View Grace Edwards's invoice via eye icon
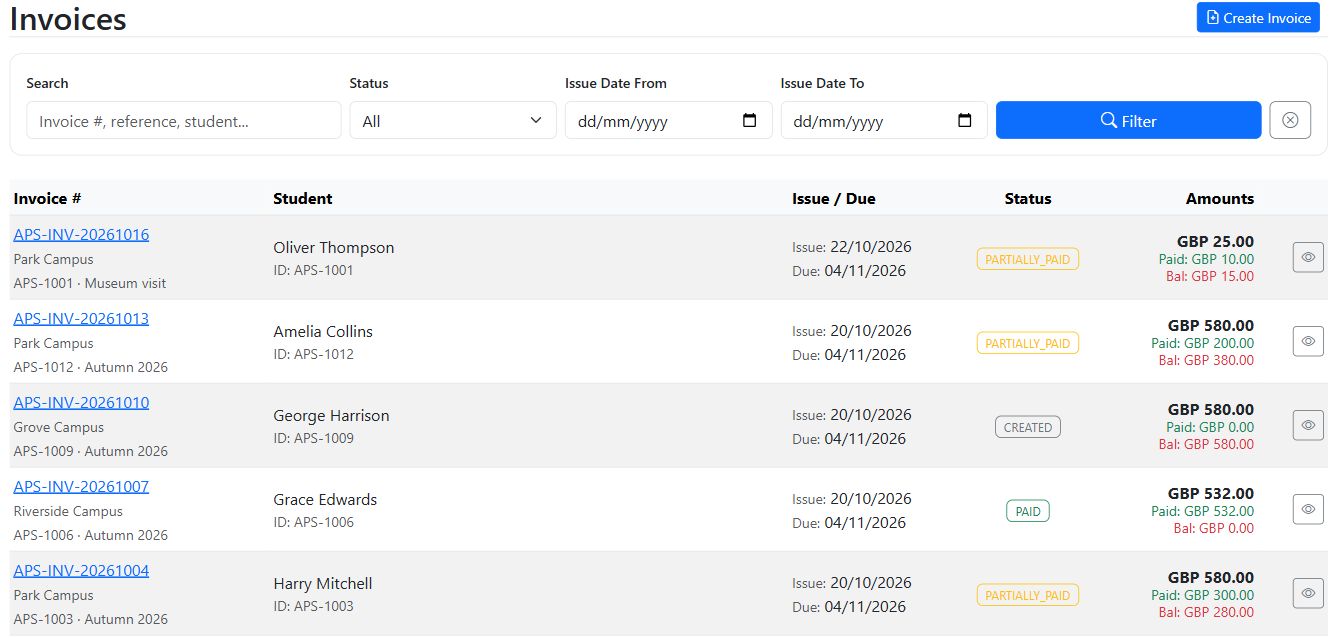 pos(1308,509)
